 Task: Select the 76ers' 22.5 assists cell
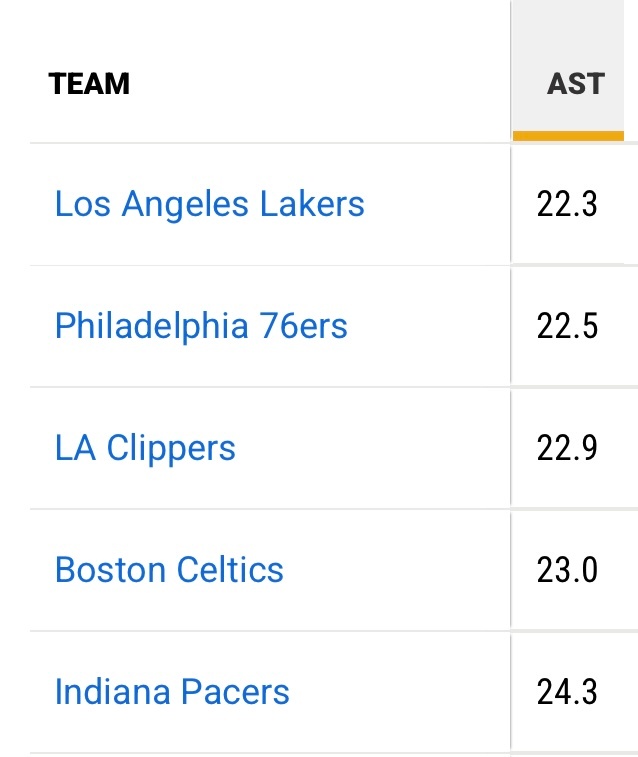[567, 326]
